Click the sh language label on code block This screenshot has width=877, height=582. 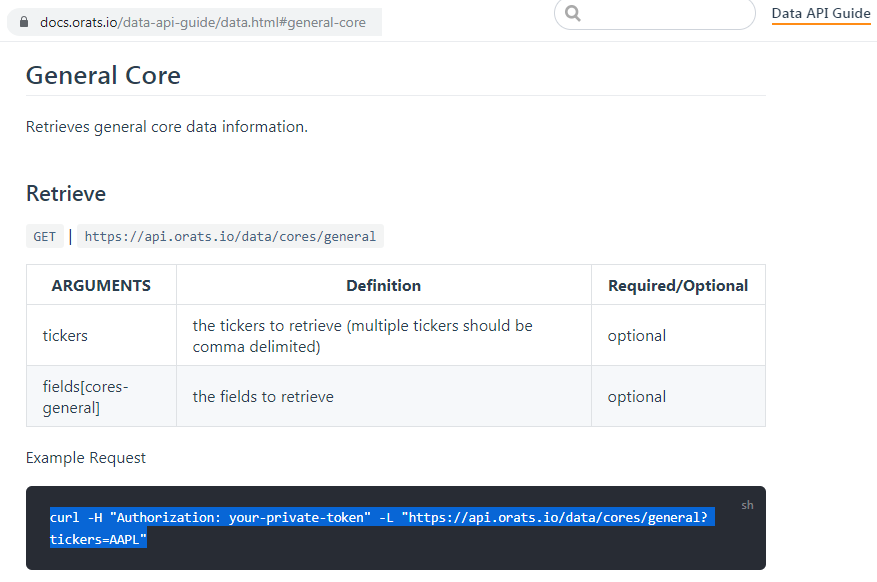tap(747, 505)
